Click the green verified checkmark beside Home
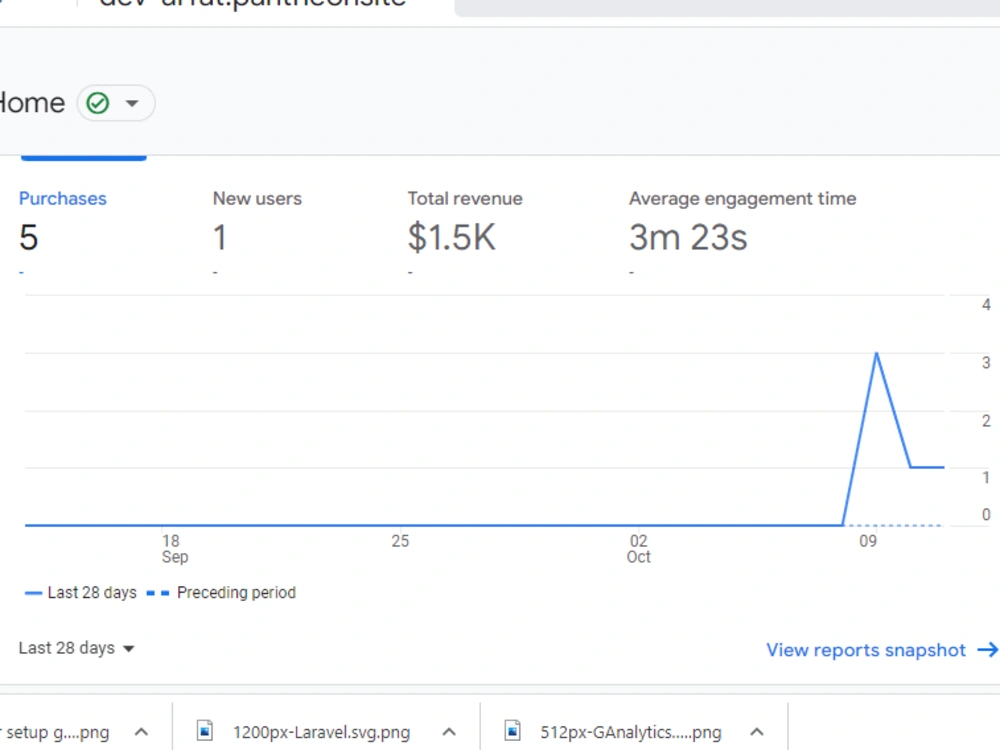The width and height of the screenshot is (1000, 750). point(97,102)
